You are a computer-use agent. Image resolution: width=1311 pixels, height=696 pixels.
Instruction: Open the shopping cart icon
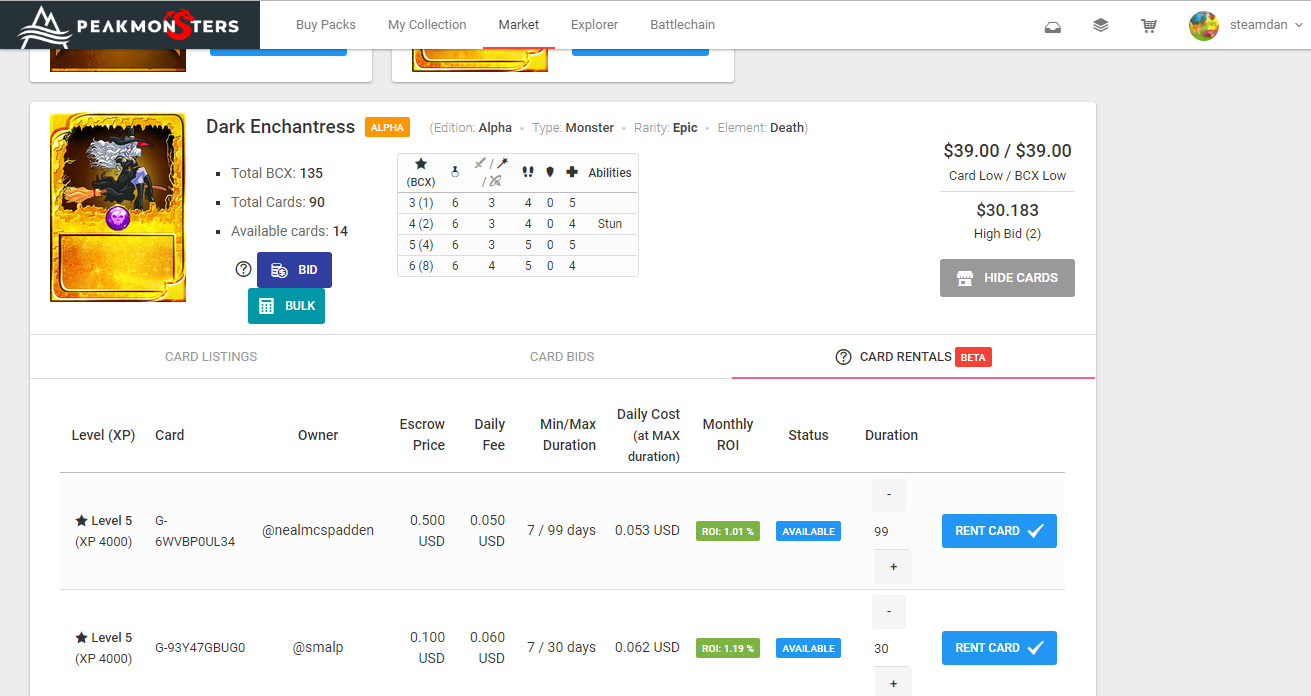click(x=1149, y=26)
